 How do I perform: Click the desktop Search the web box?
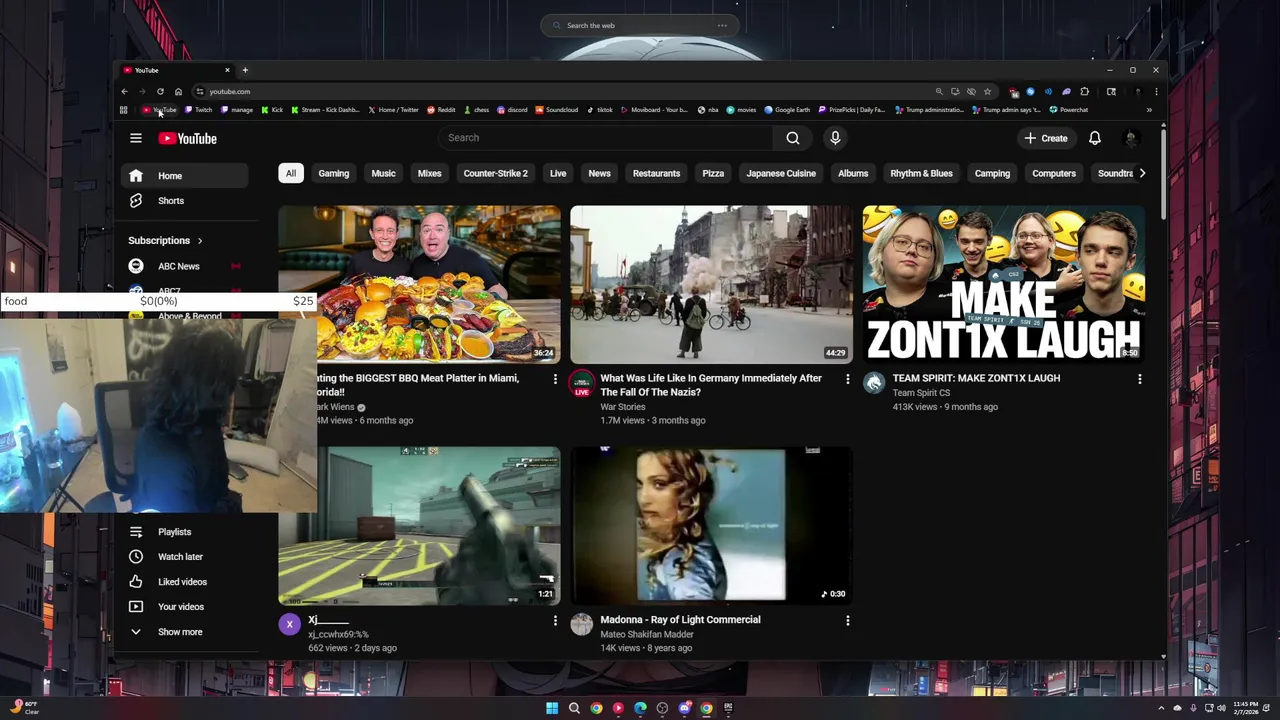click(x=640, y=26)
